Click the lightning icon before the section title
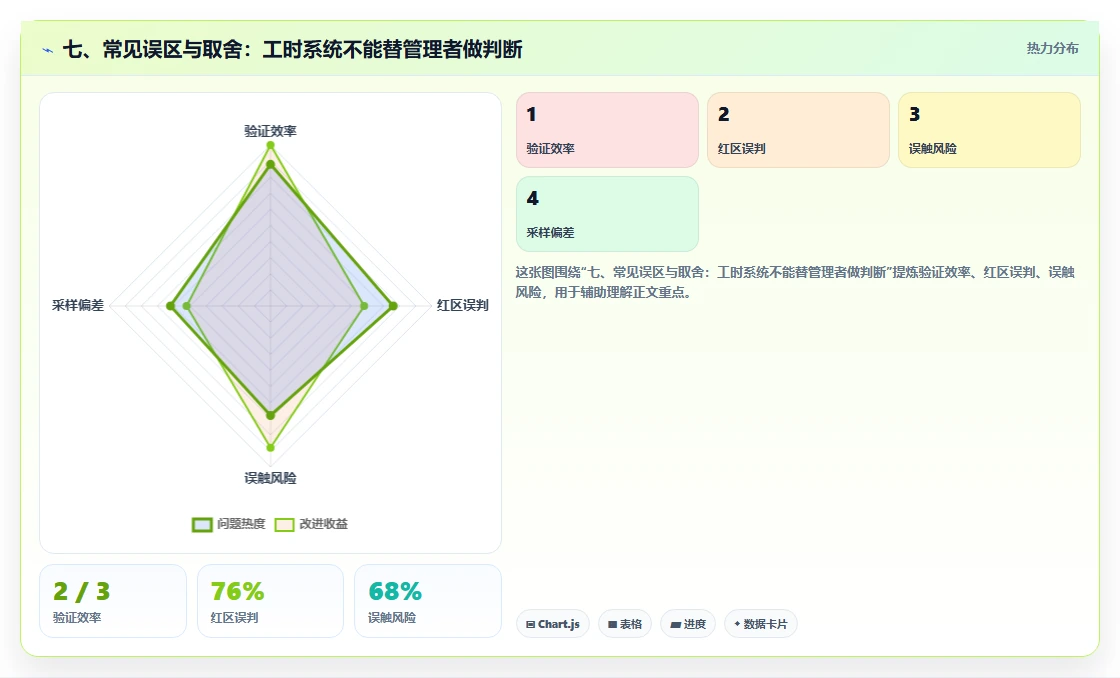 click(48, 50)
